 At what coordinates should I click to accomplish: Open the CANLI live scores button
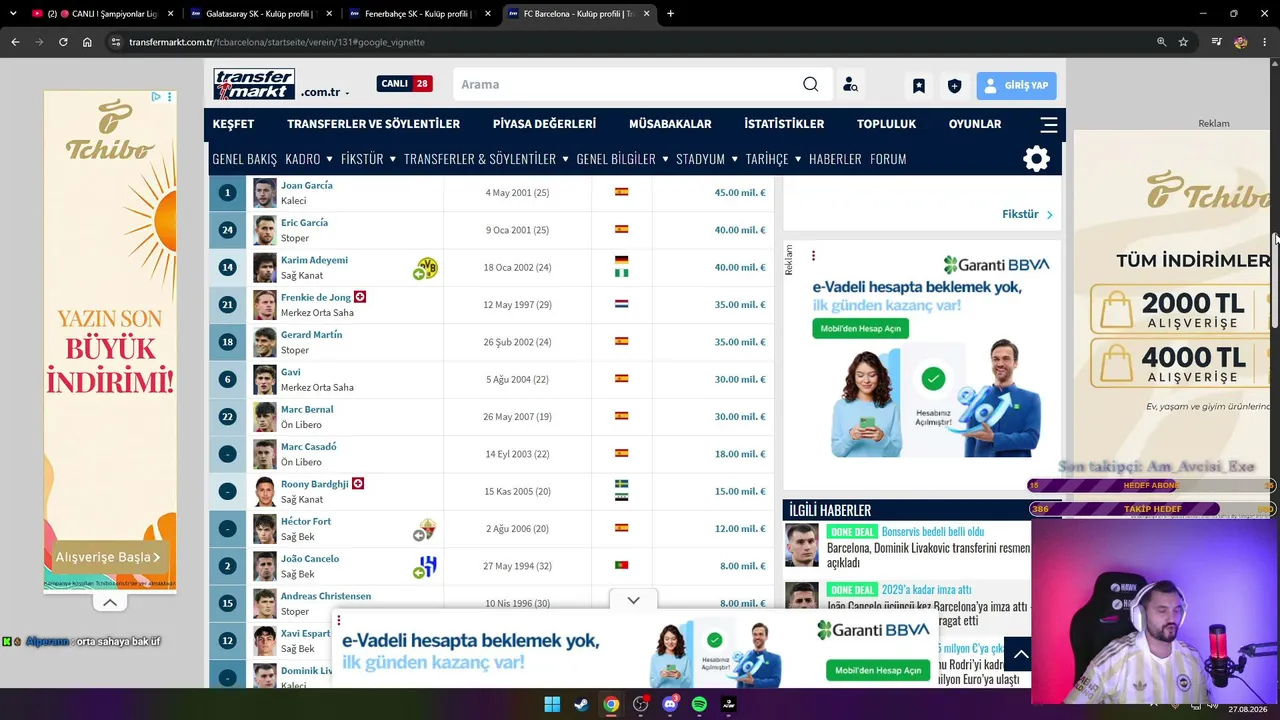tap(404, 84)
